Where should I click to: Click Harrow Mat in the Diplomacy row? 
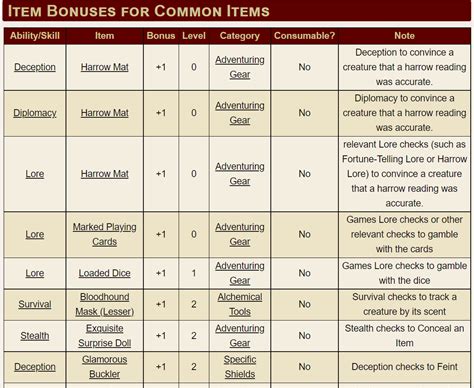104,113
